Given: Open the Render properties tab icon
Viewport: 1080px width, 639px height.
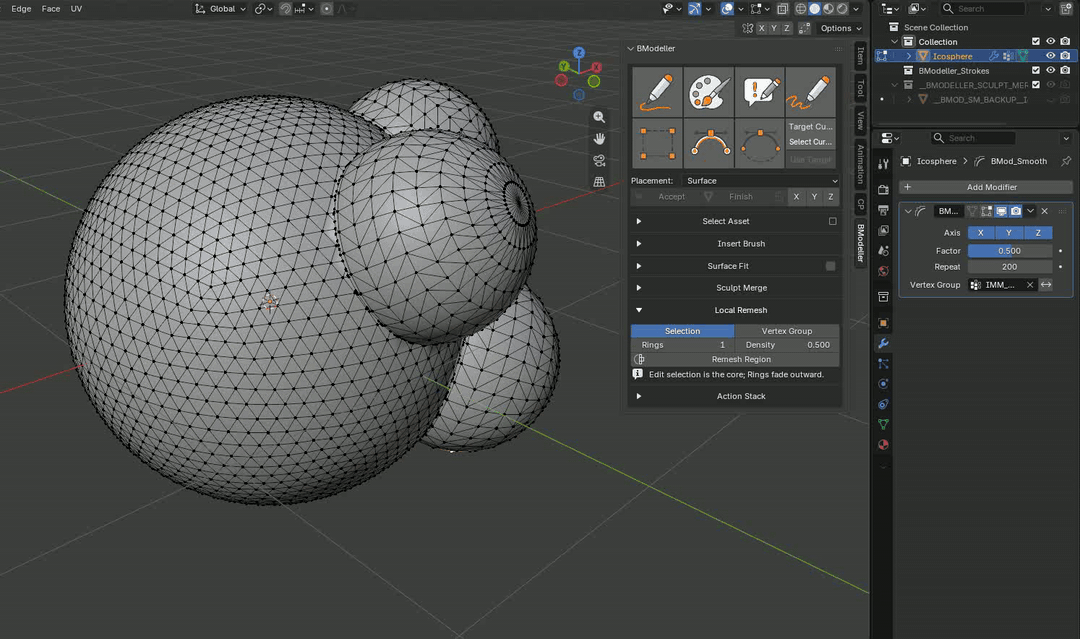Looking at the screenshot, I should [x=883, y=189].
